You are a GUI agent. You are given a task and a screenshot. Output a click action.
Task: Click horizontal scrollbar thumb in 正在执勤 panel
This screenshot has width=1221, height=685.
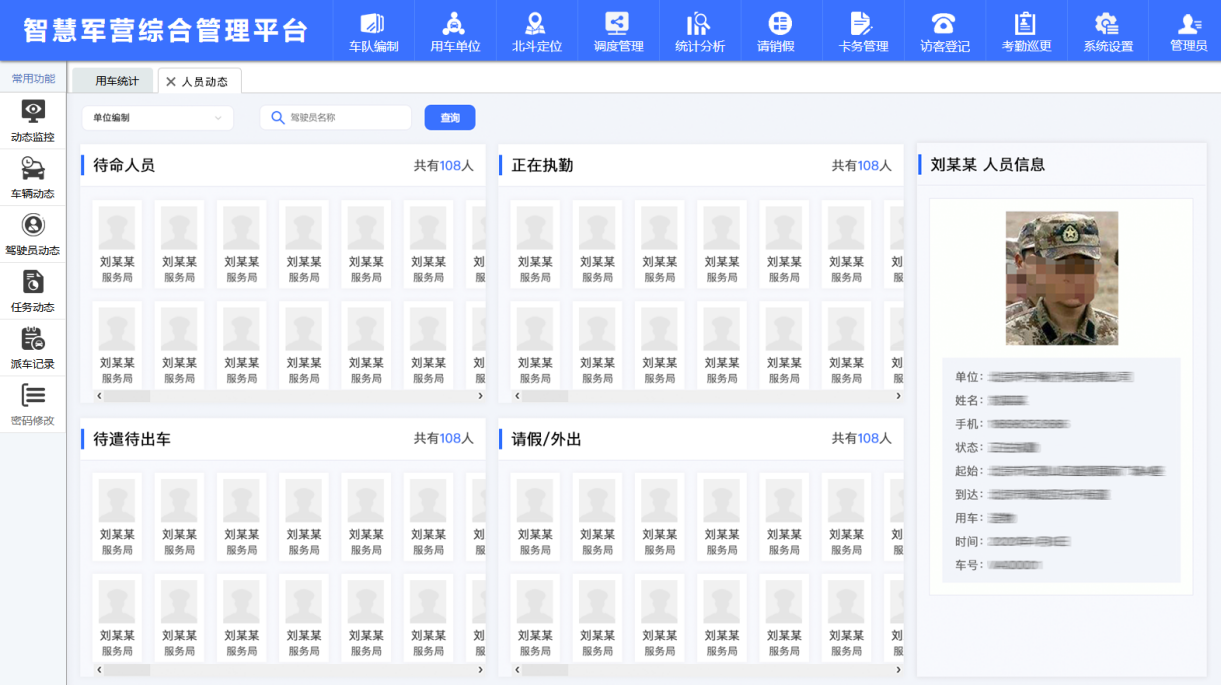click(x=545, y=396)
